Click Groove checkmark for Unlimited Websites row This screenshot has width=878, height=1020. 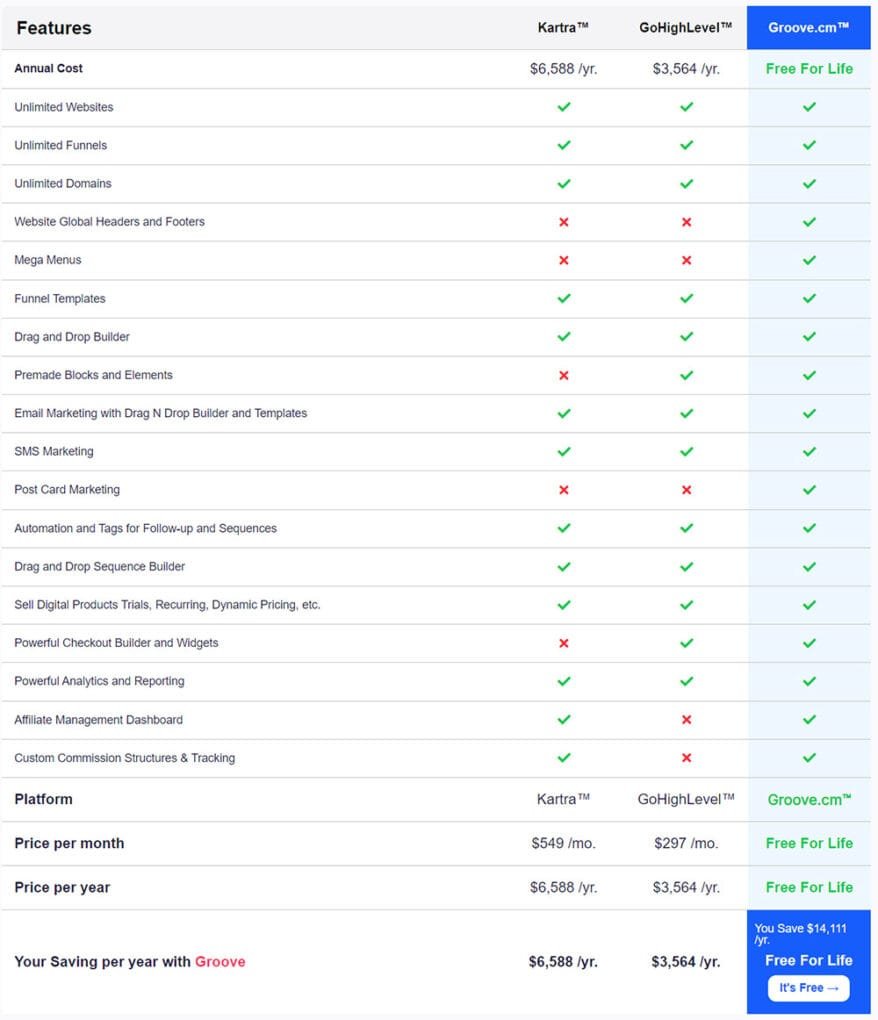pos(809,107)
